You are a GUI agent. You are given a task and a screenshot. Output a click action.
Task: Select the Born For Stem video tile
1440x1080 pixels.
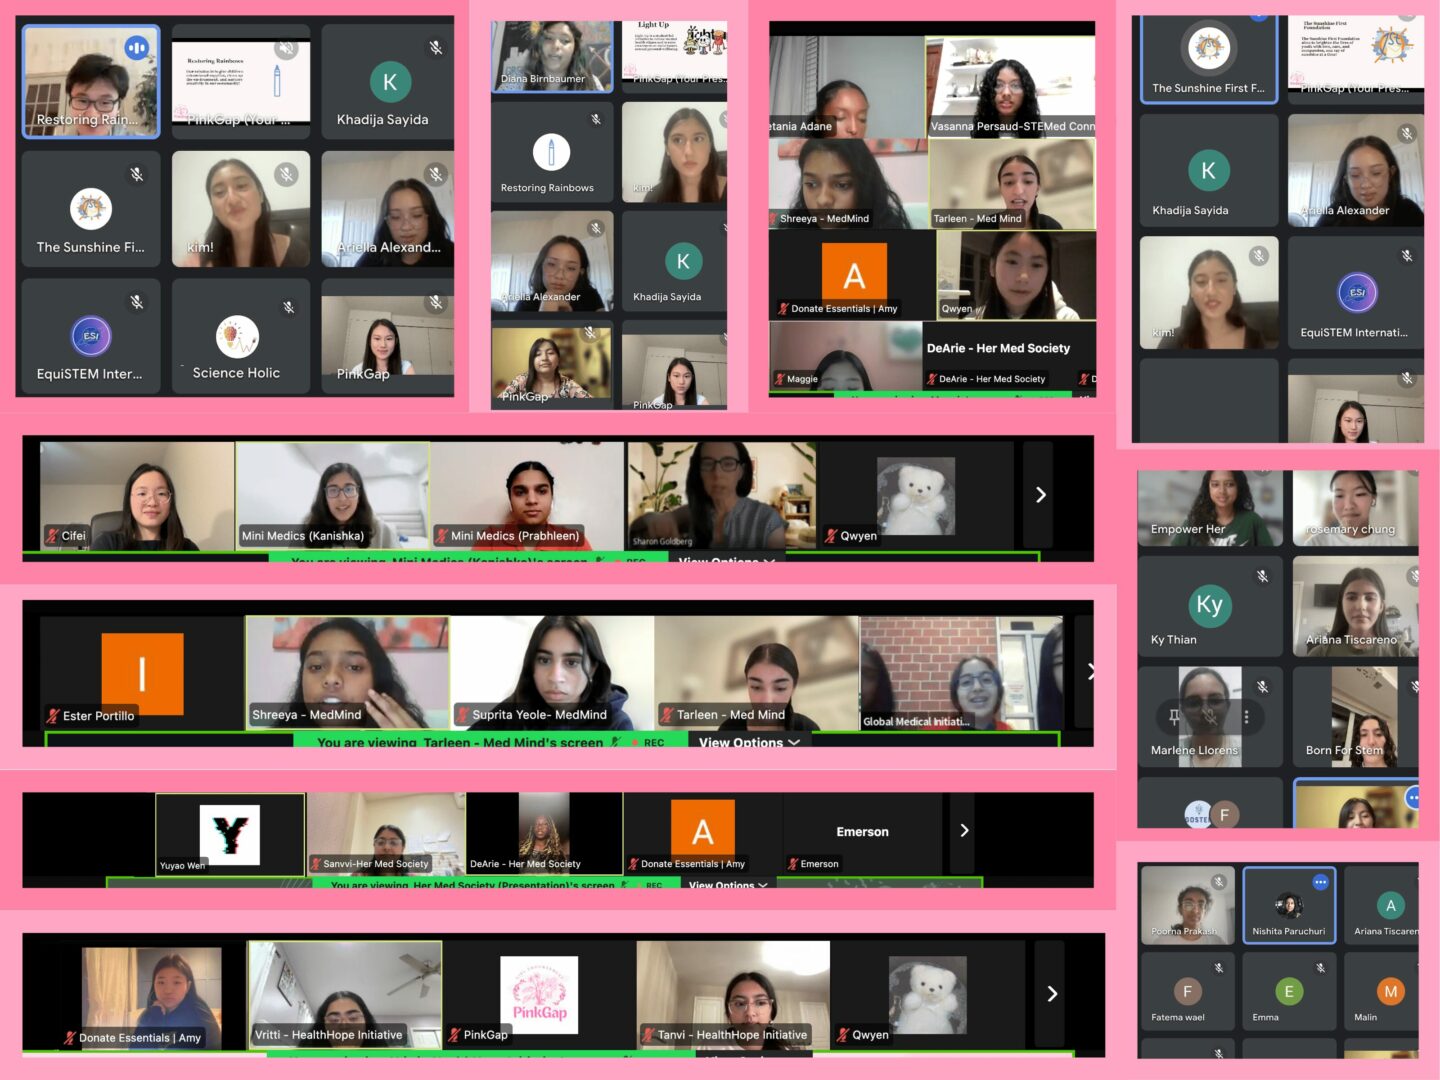click(1355, 716)
